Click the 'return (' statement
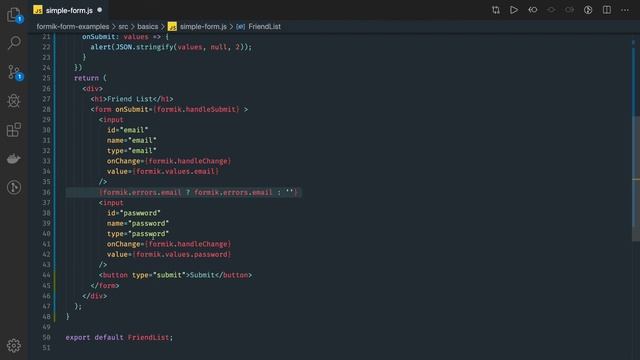The height and width of the screenshot is (360, 640). click(x=90, y=78)
